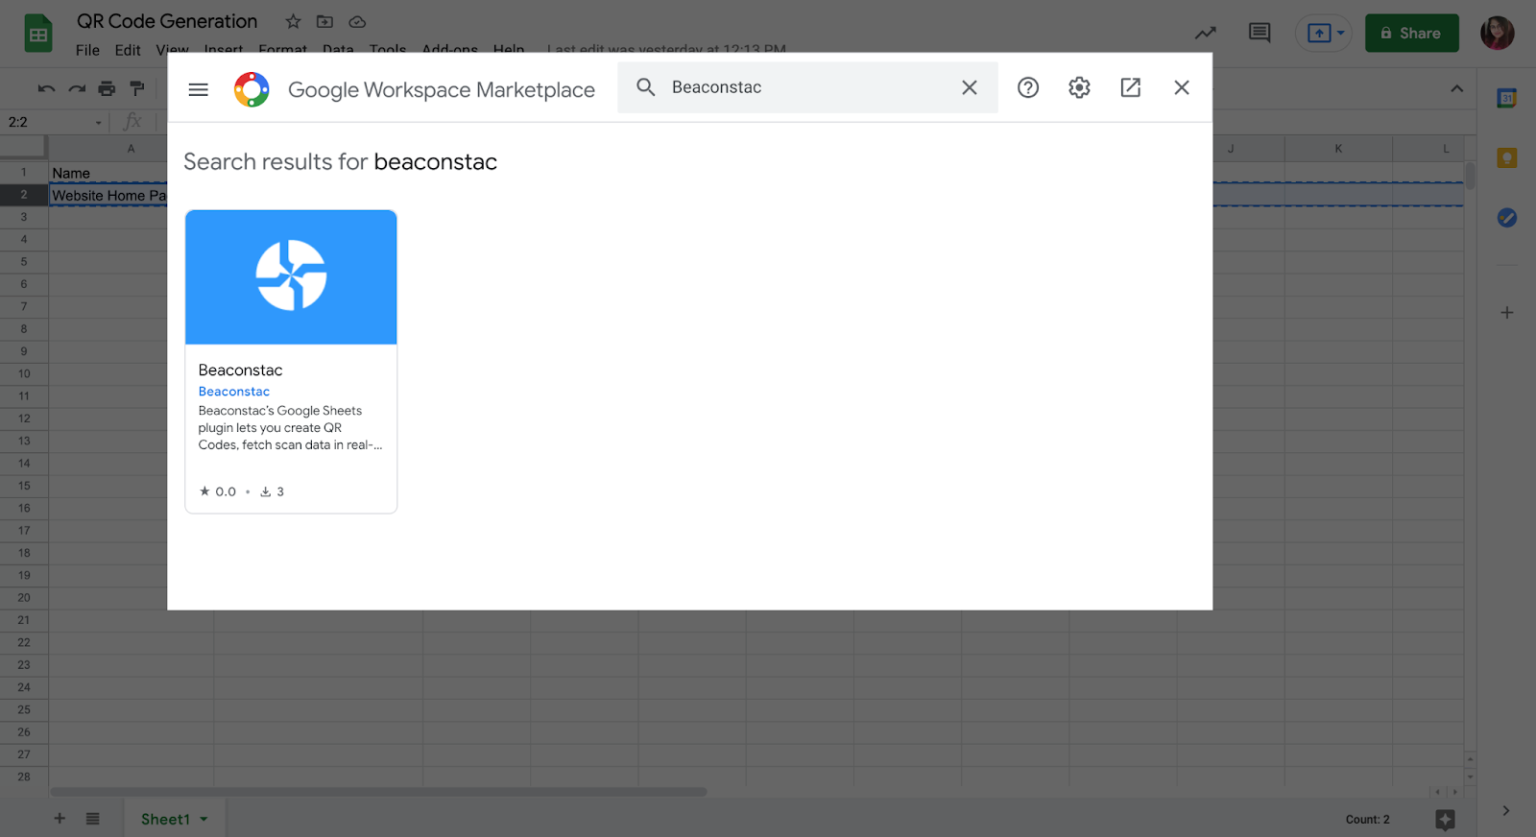The image size is (1536, 837).
Task: Open Marketplace in a new window
Action: click(1130, 88)
